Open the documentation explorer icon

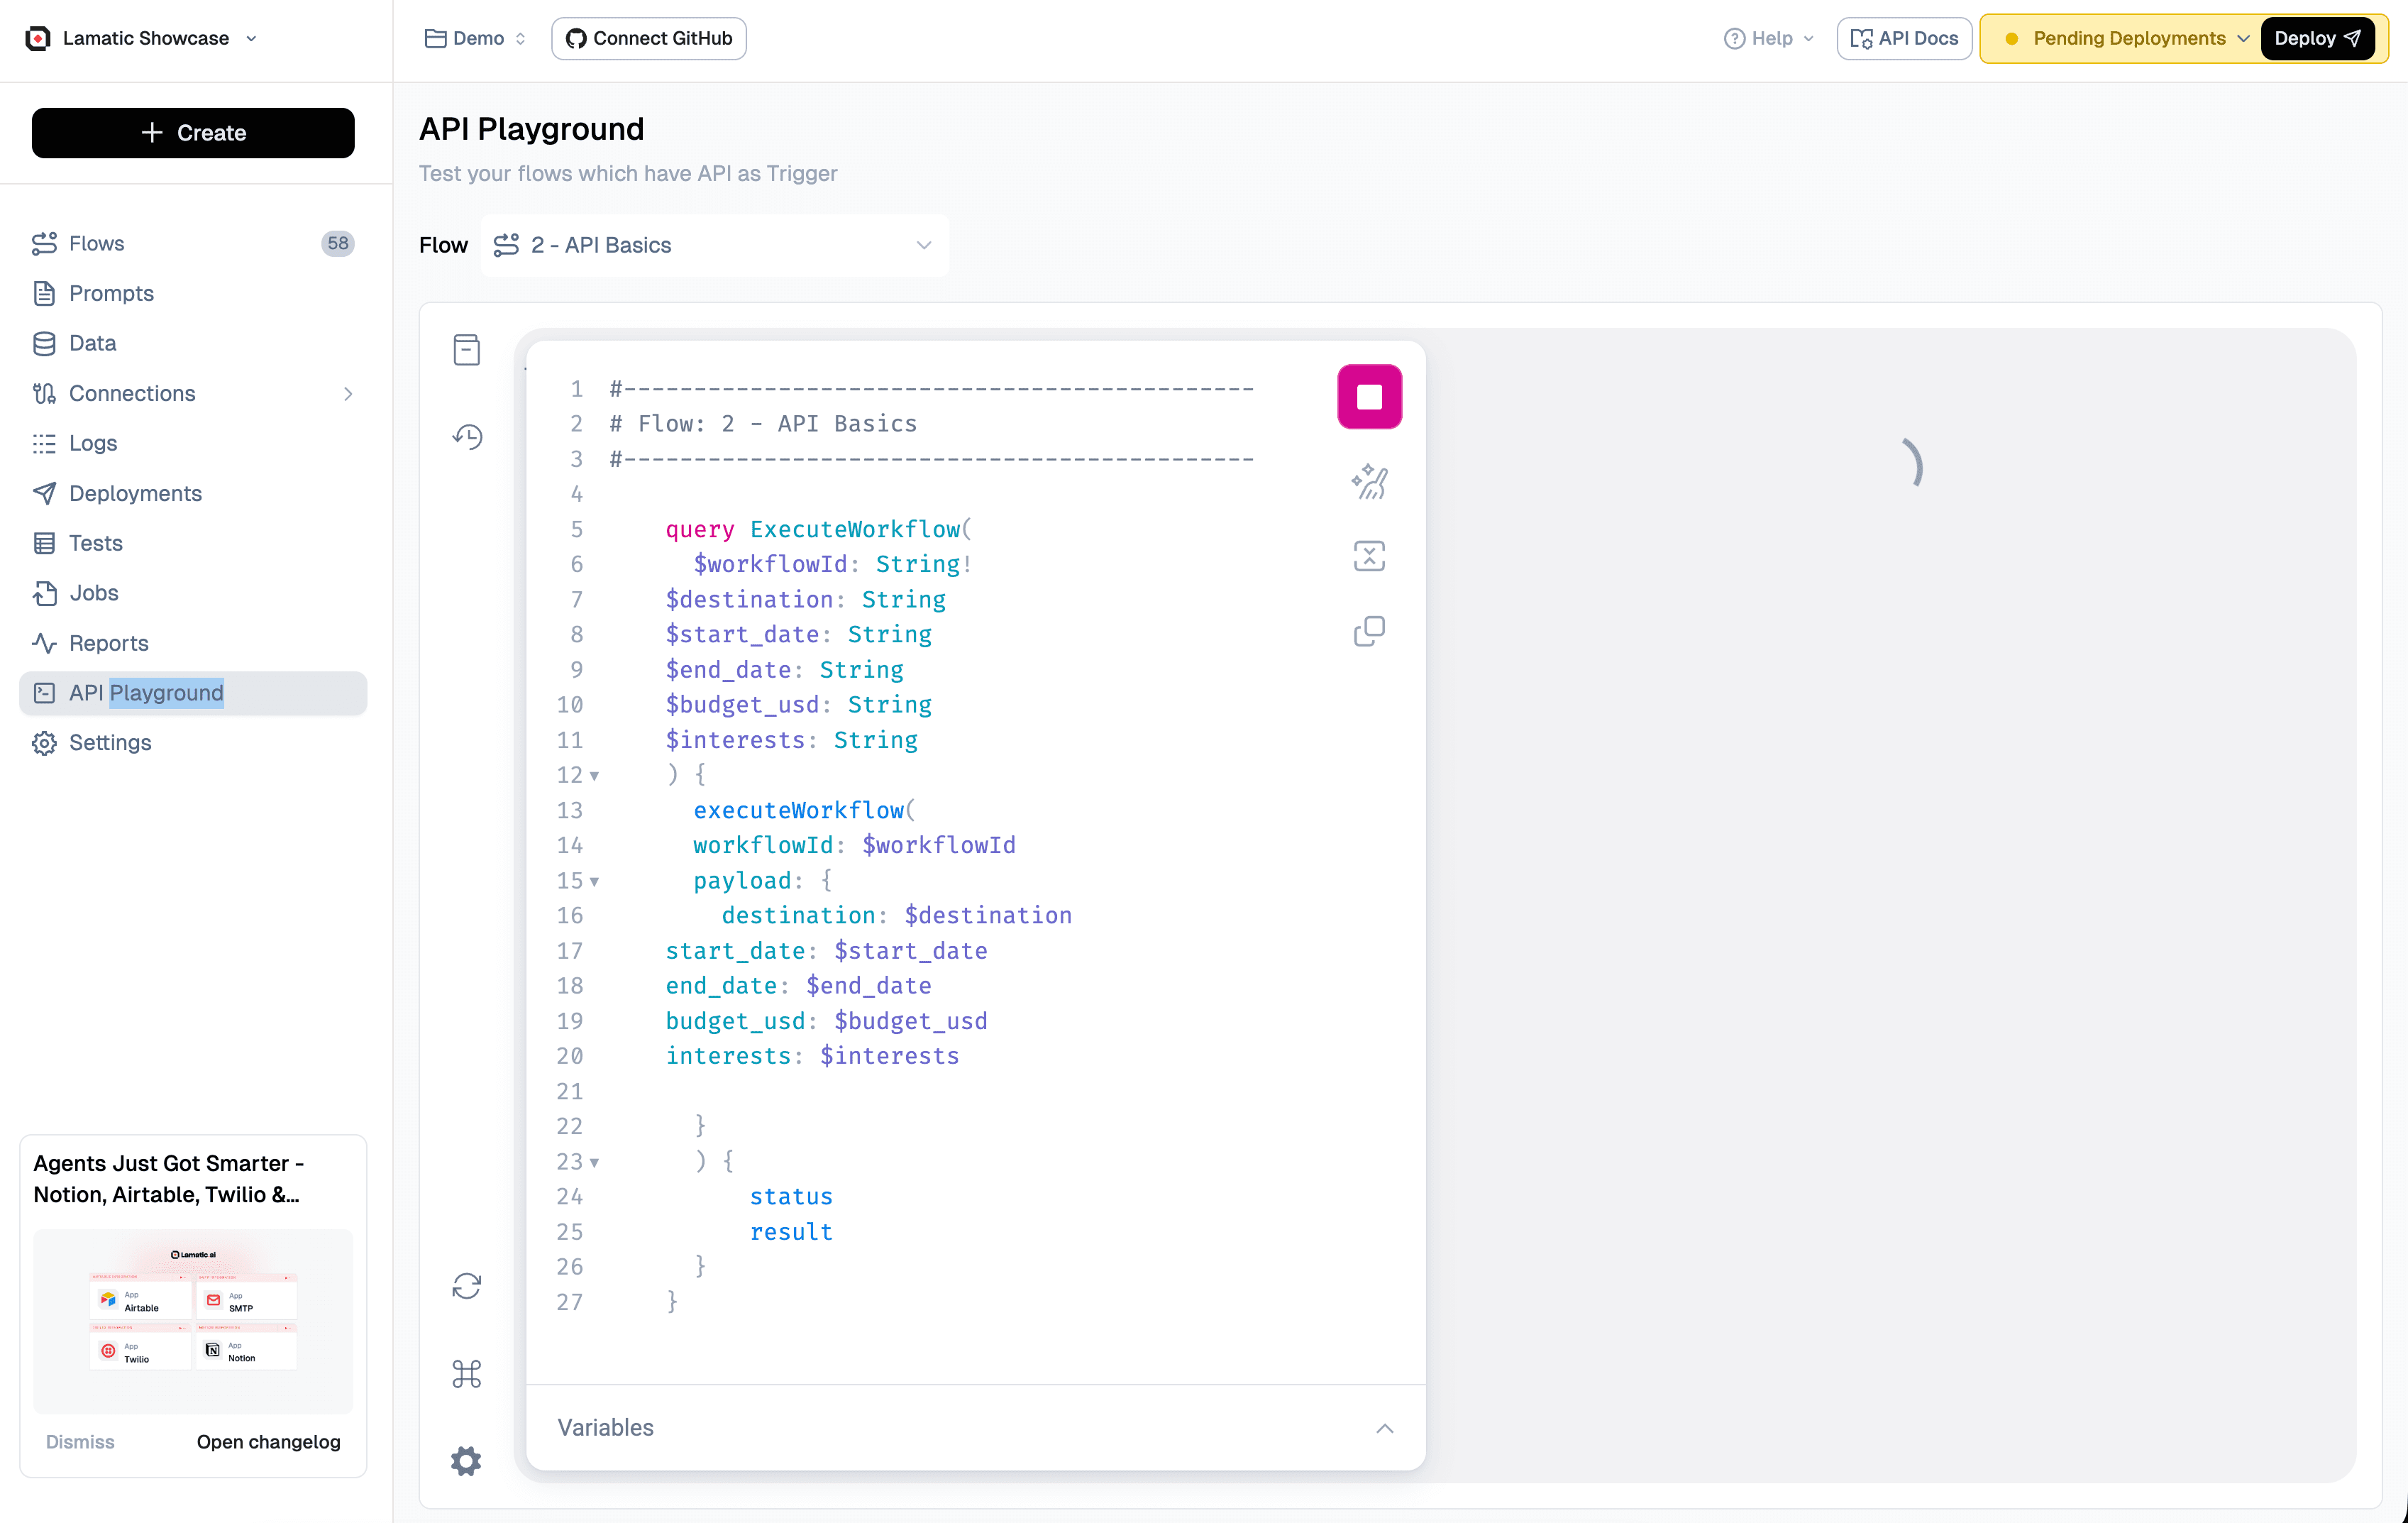click(x=466, y=350)
